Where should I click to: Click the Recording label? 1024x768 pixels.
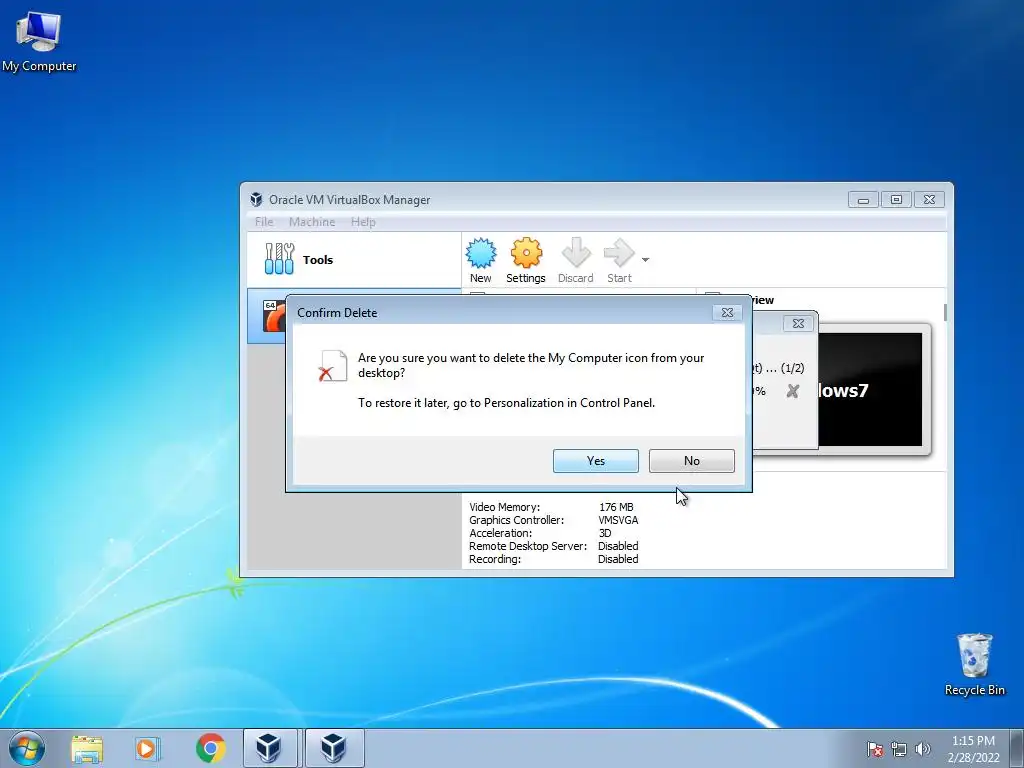point(495,559)
